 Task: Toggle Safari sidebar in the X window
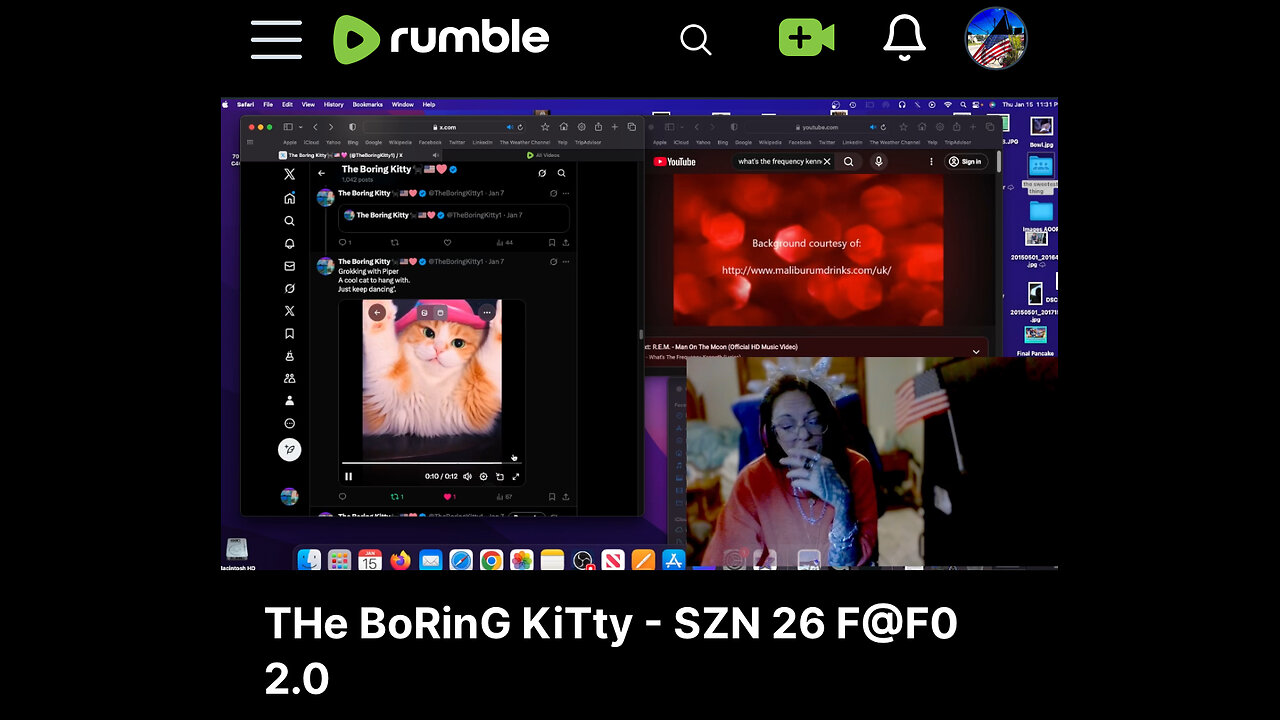click(x=288, y=127)
